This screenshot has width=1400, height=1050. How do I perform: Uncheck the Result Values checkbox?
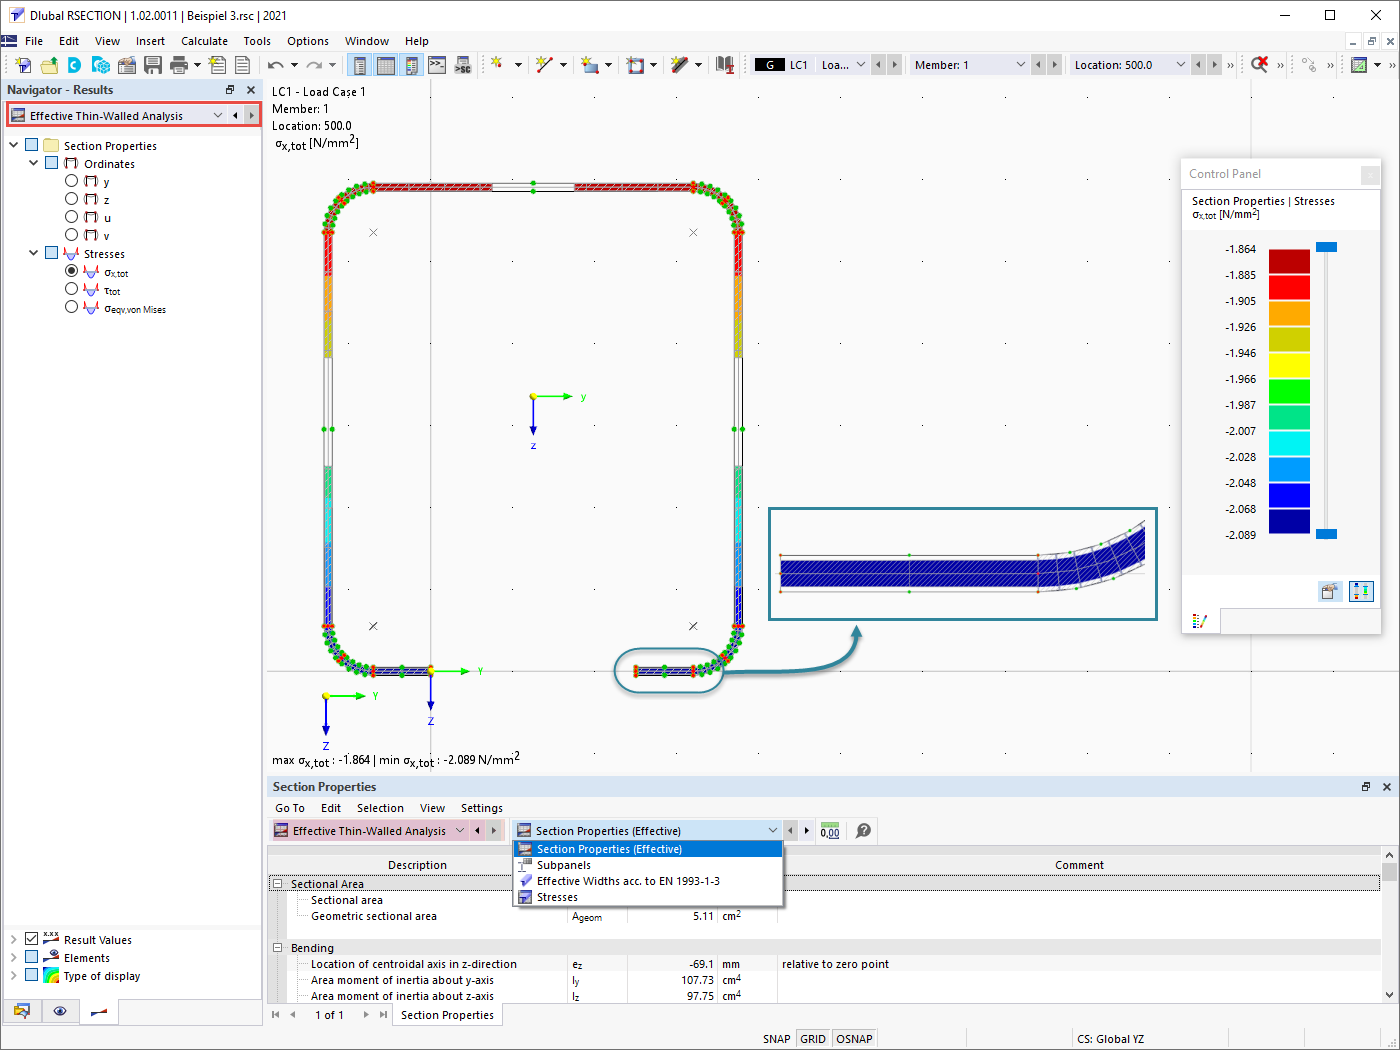[x=32, y=939]
